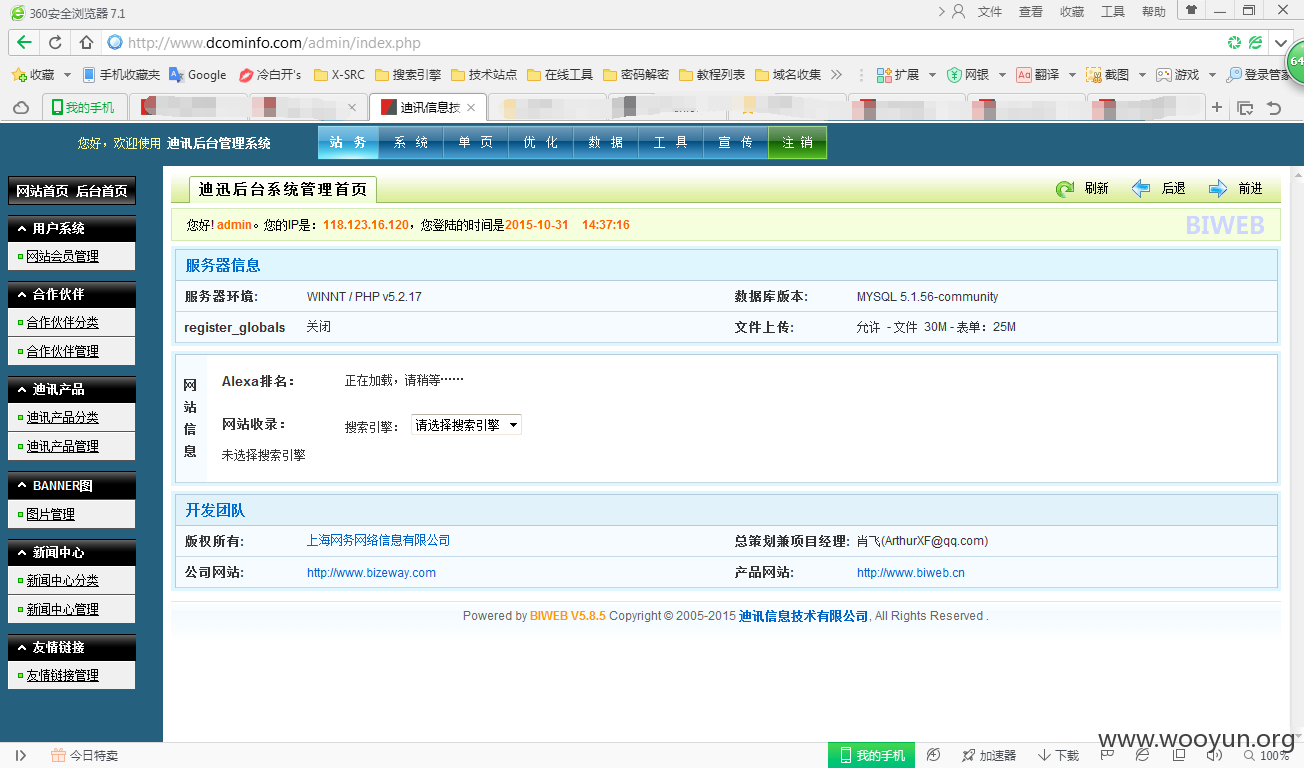Collapse 合作伙伴 sidebar section
This screenshot has width=1304, height=768.
coord(71,295)
